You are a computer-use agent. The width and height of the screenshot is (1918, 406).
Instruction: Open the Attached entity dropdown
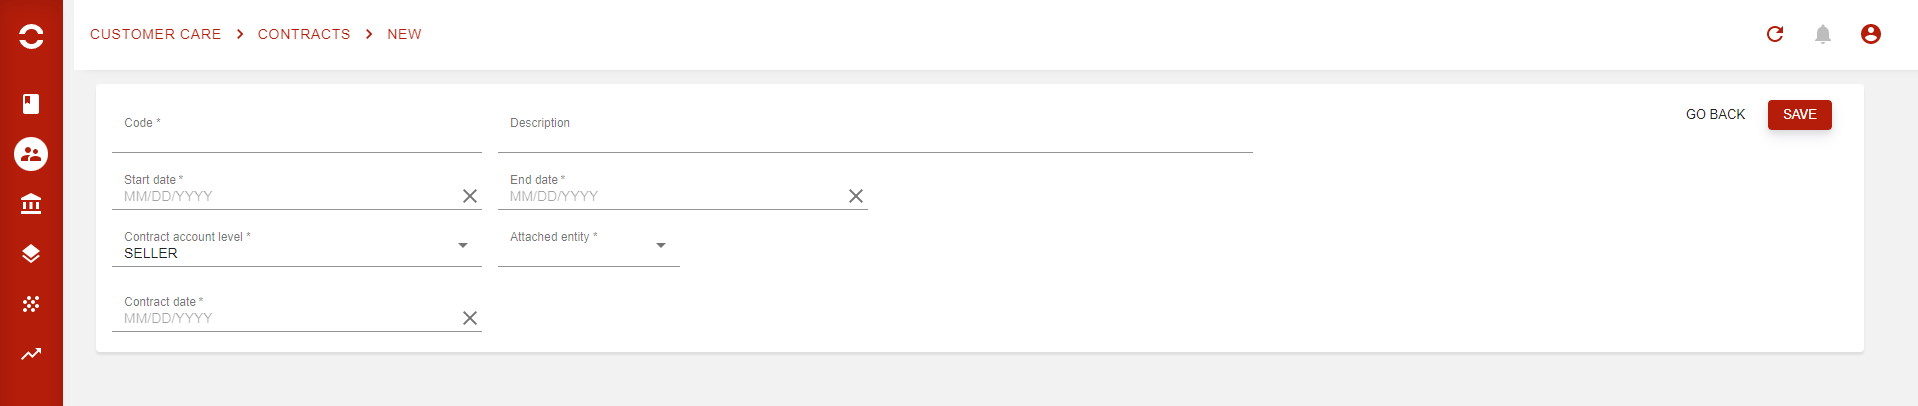[x=661, y=246]
